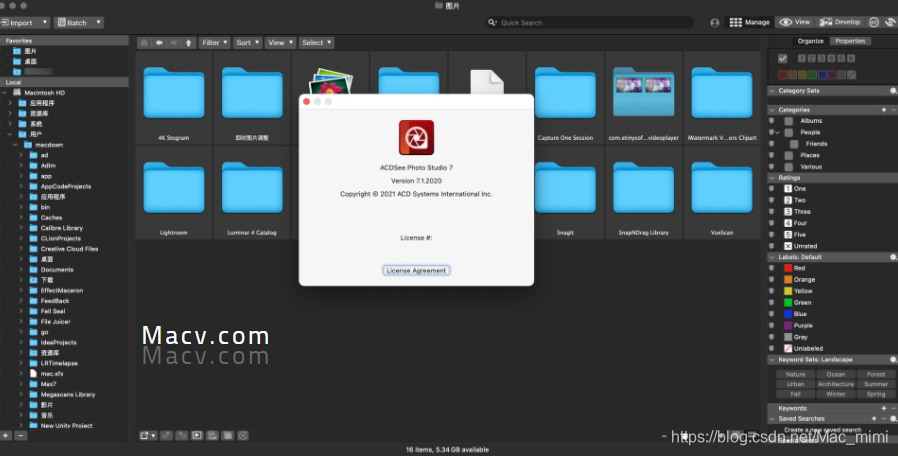Add a keyword with Keywords plus icon
The image size is (898, 456).
(884, 408)
